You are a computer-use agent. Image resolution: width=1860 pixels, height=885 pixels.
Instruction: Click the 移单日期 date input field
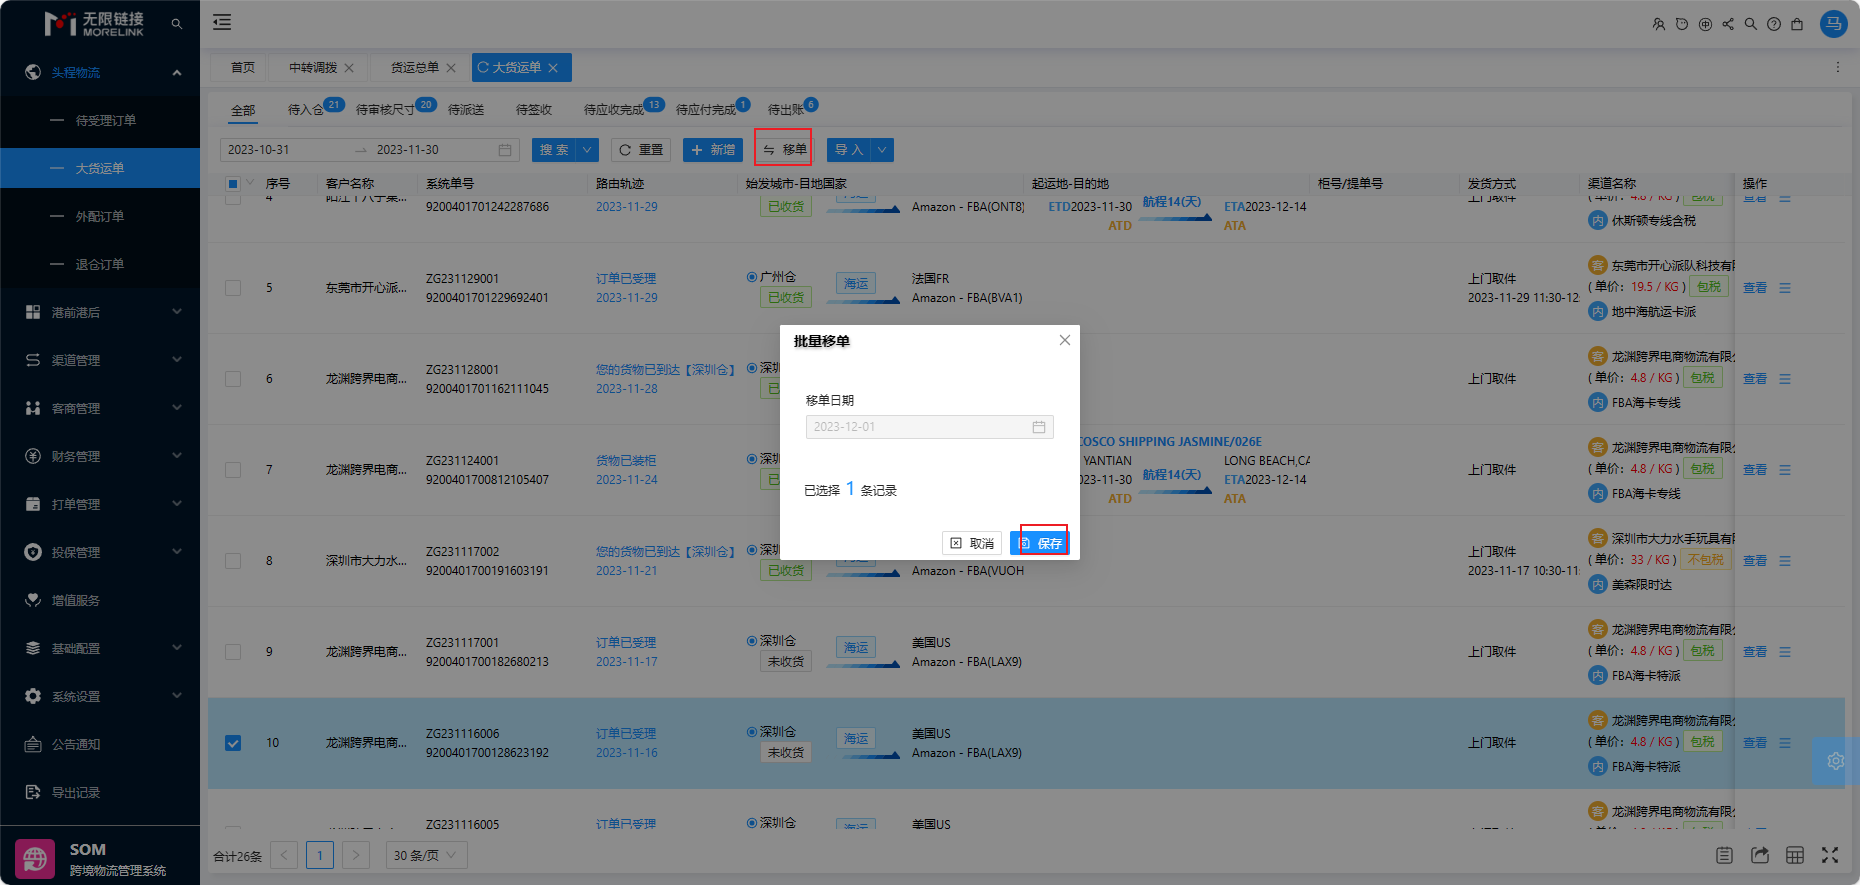coord(930,427)
